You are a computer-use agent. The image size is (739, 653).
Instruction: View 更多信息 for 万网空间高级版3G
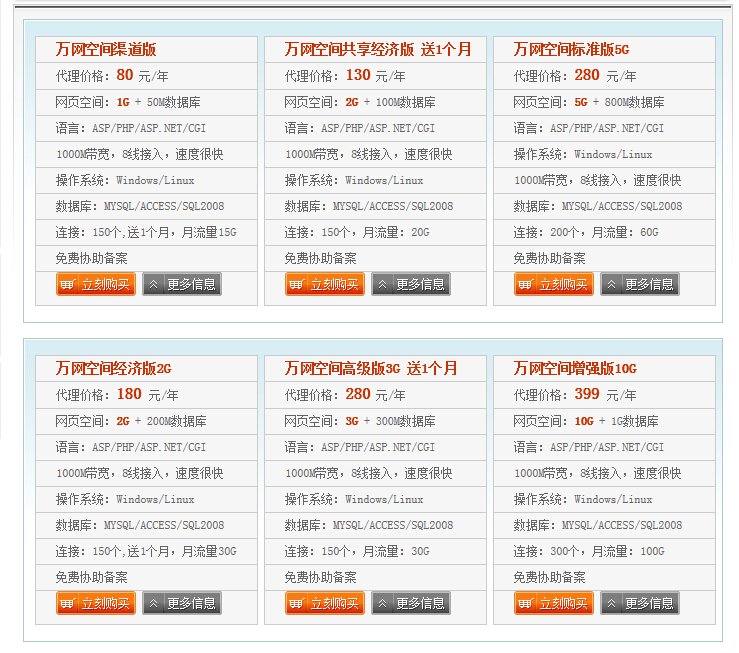(411, 603)
